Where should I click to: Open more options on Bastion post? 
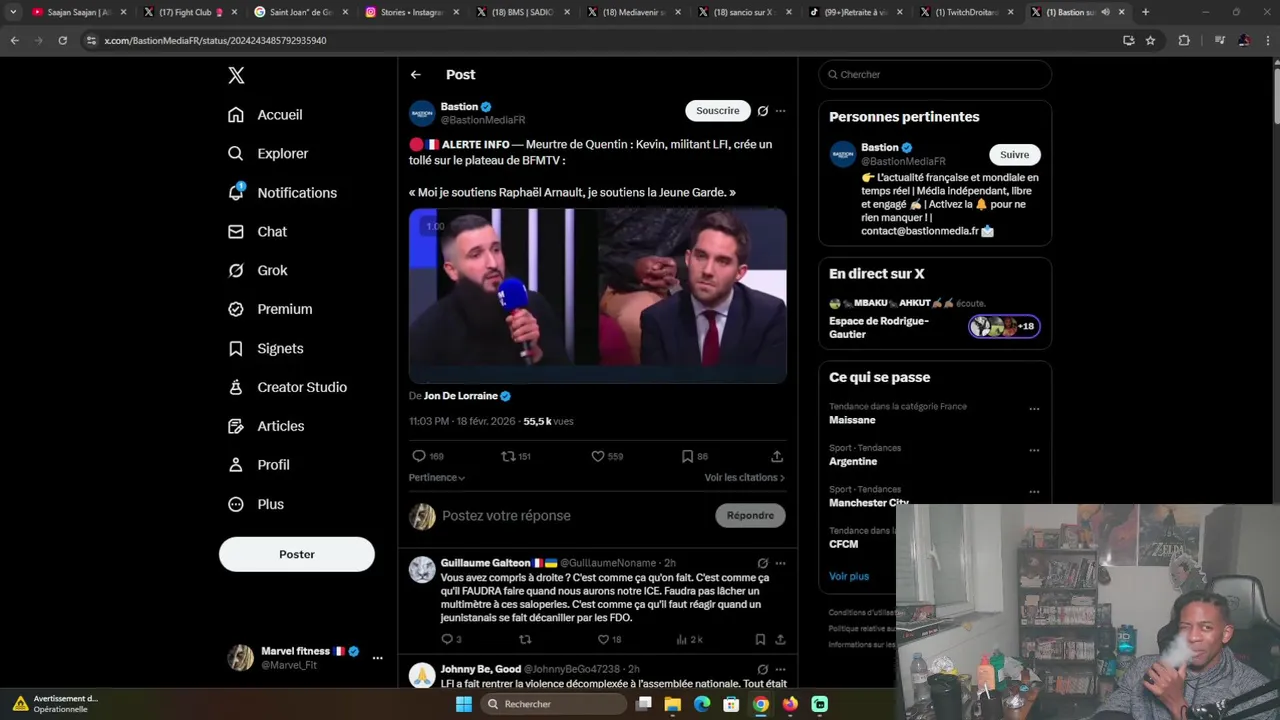(781, 111)
